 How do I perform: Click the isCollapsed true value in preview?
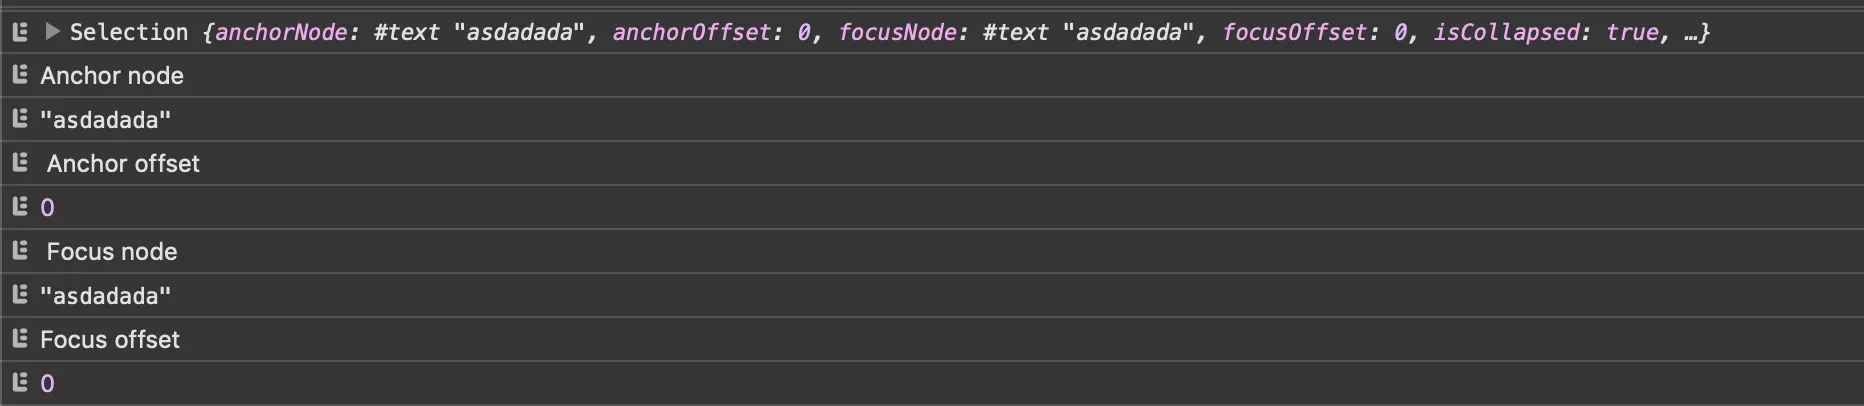click(x=1632, y=32)
